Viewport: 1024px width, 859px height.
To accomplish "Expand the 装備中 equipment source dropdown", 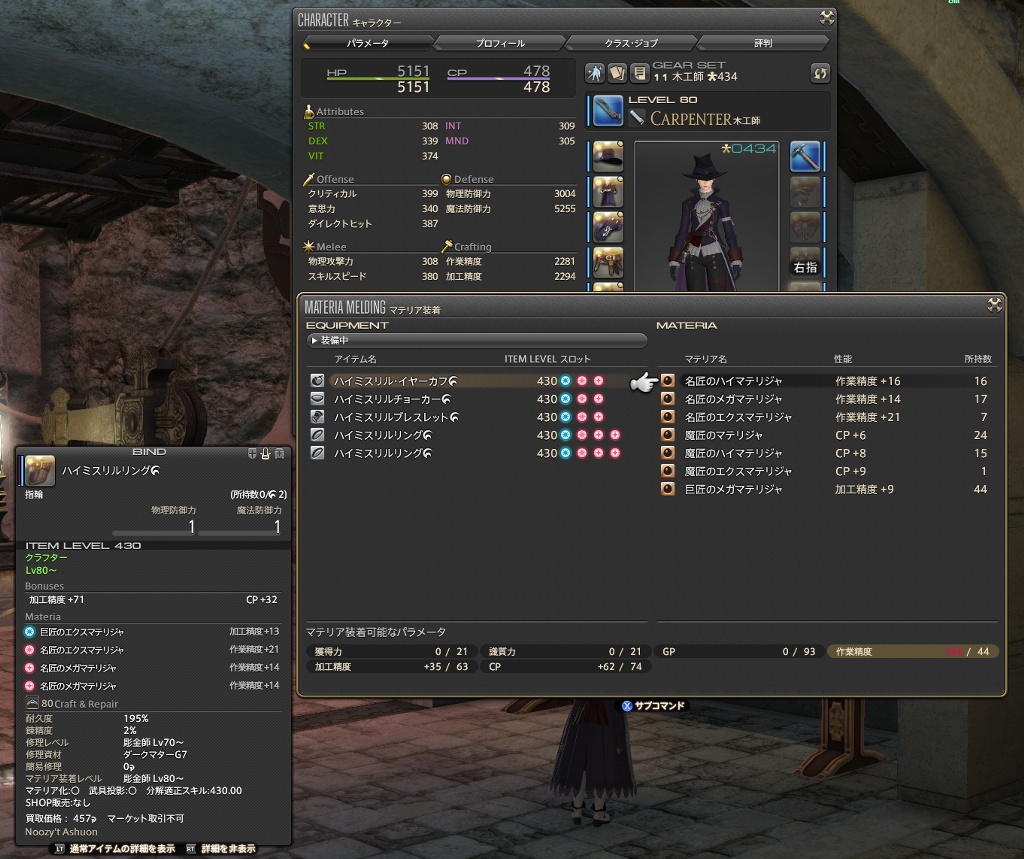I will tap(477, 340).
